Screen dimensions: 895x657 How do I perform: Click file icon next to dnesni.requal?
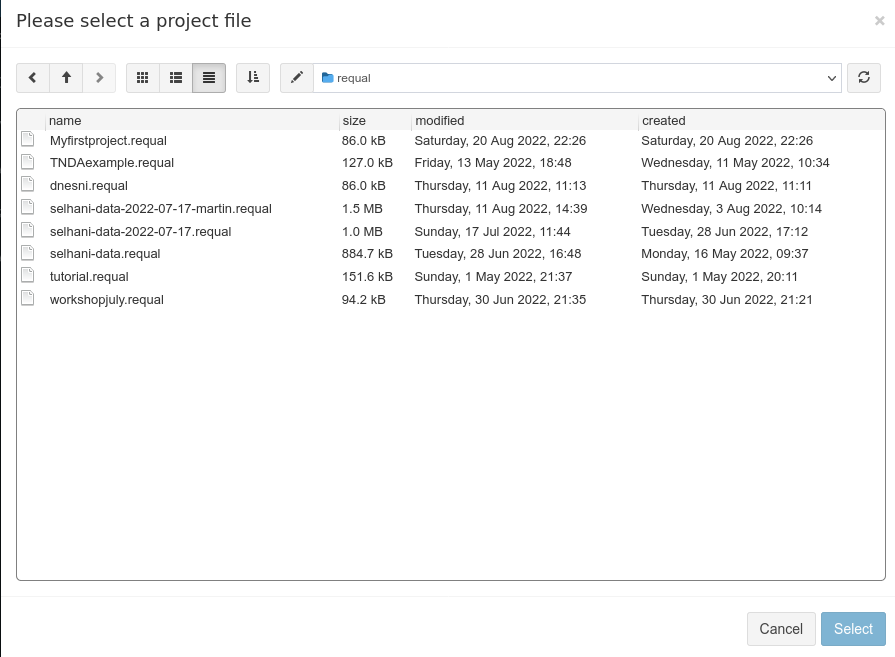(27, 184)
